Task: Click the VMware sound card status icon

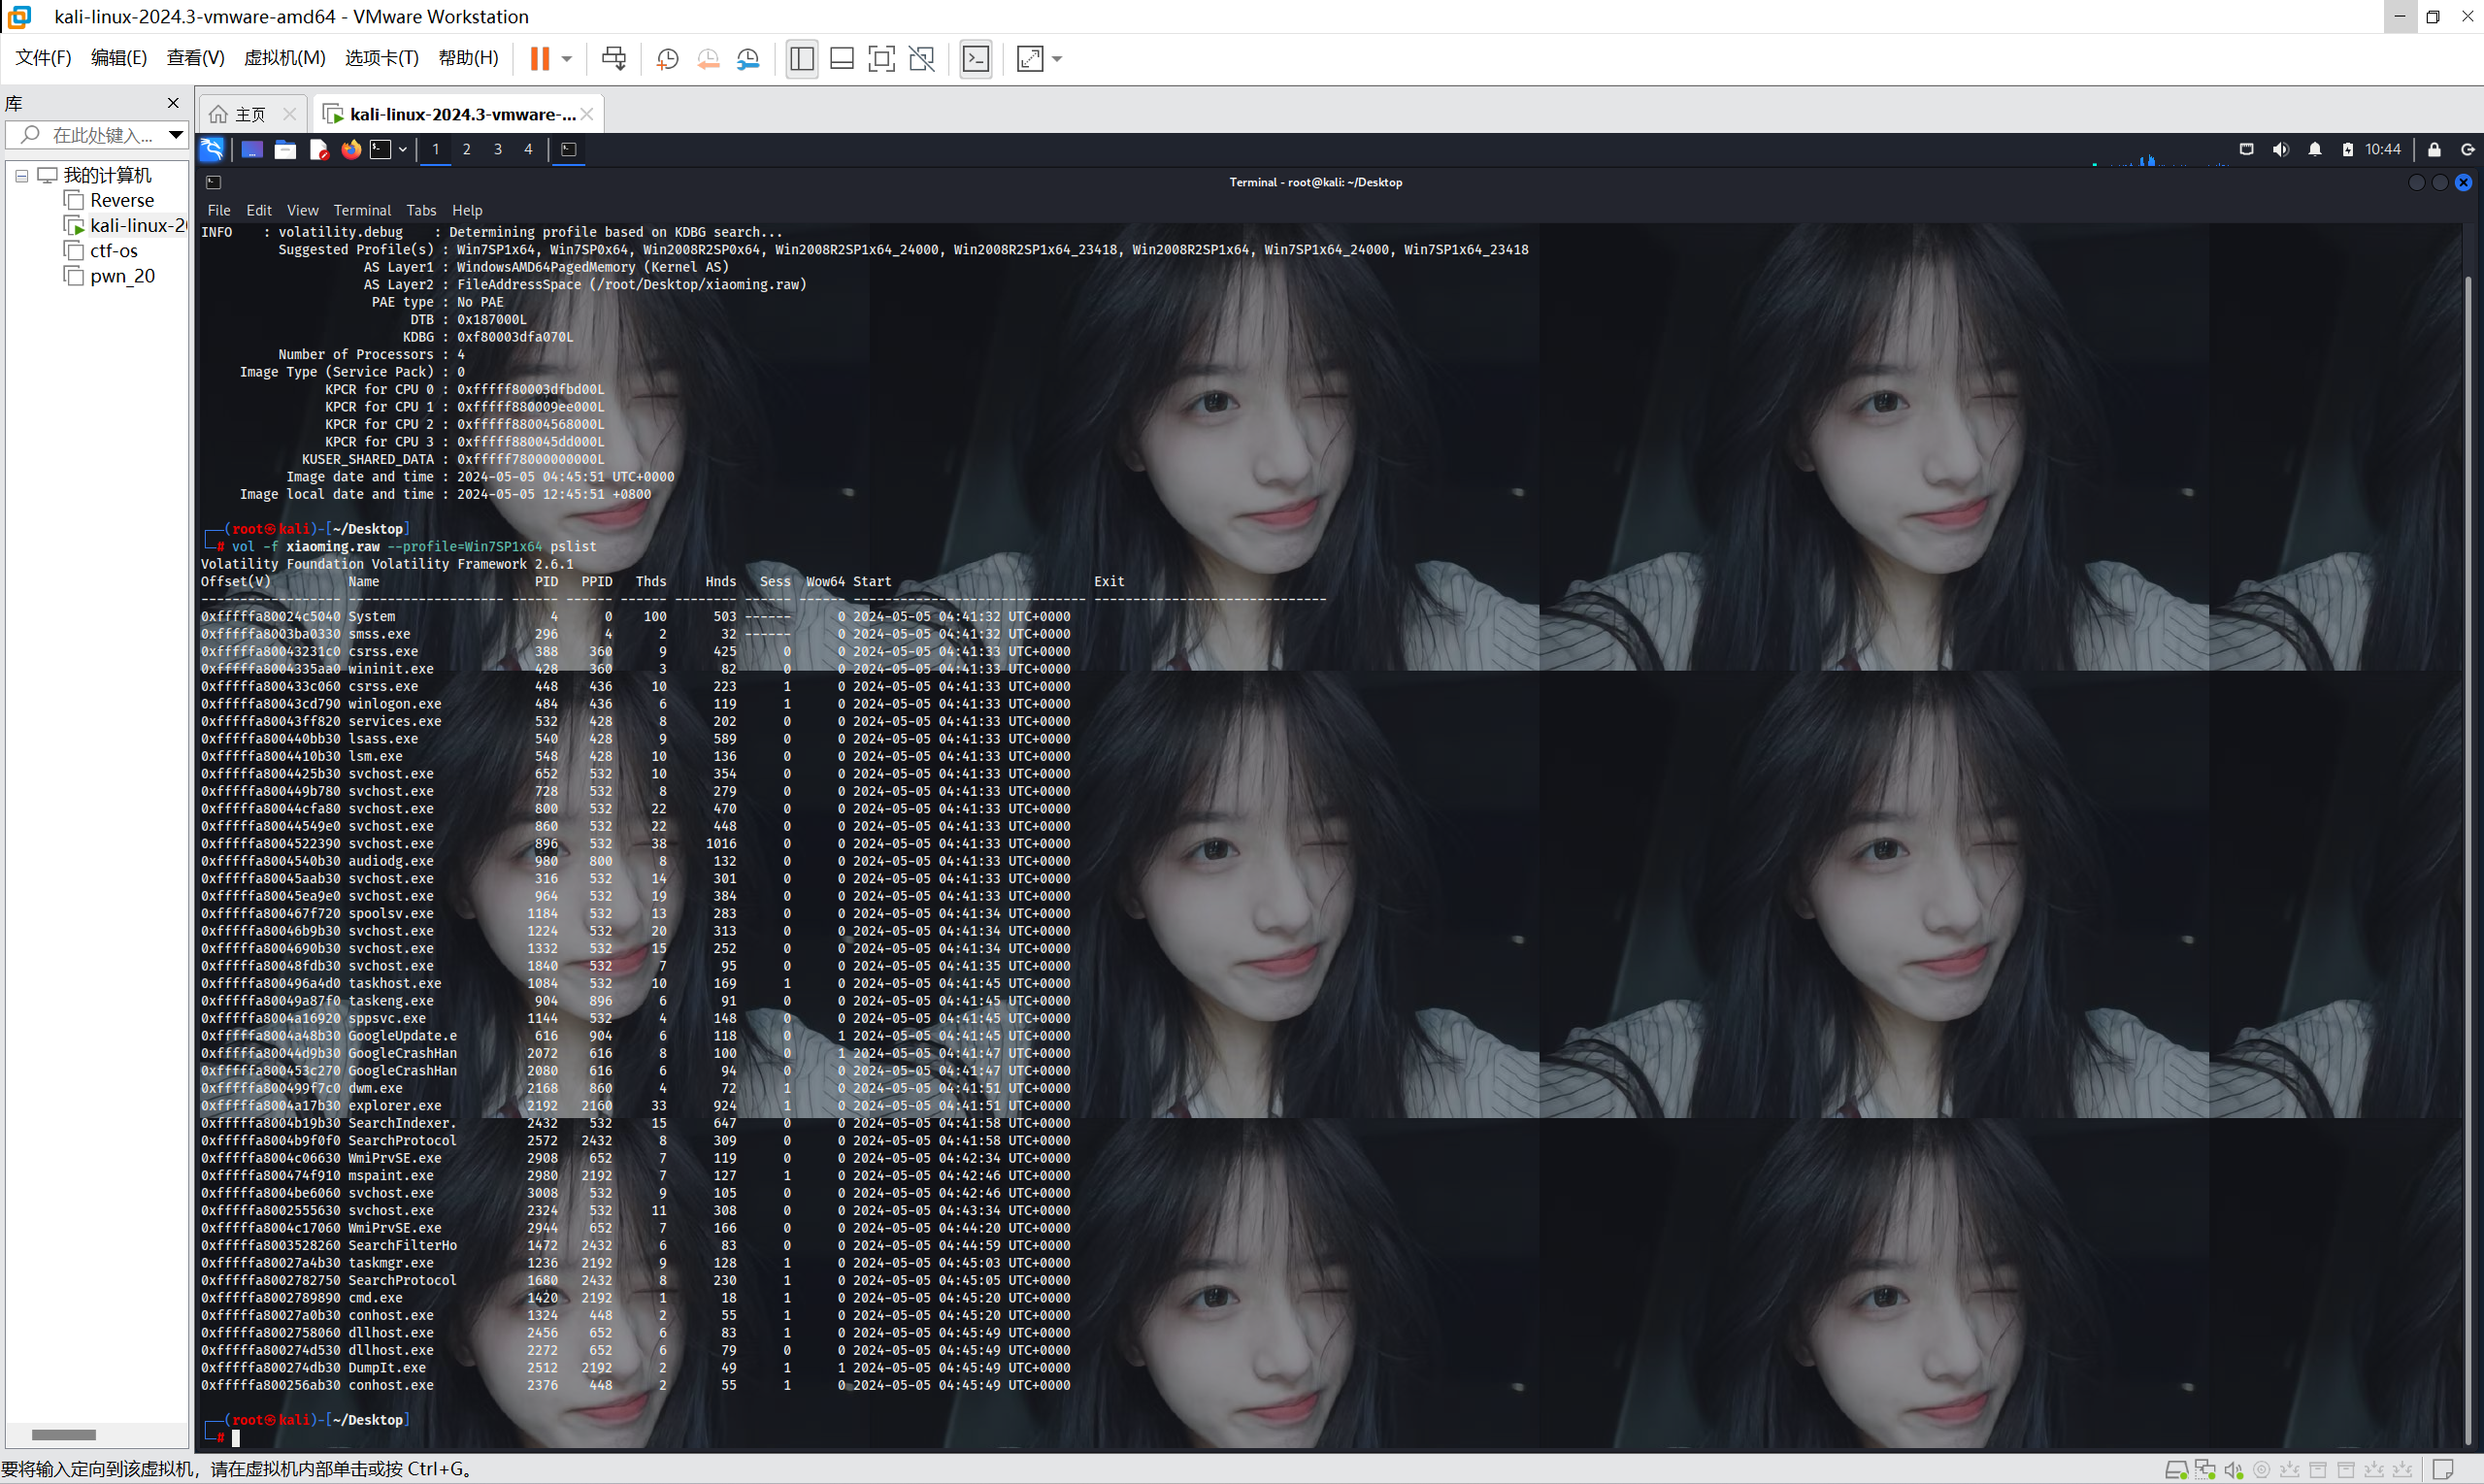Action: (x=2233, y=1470)
